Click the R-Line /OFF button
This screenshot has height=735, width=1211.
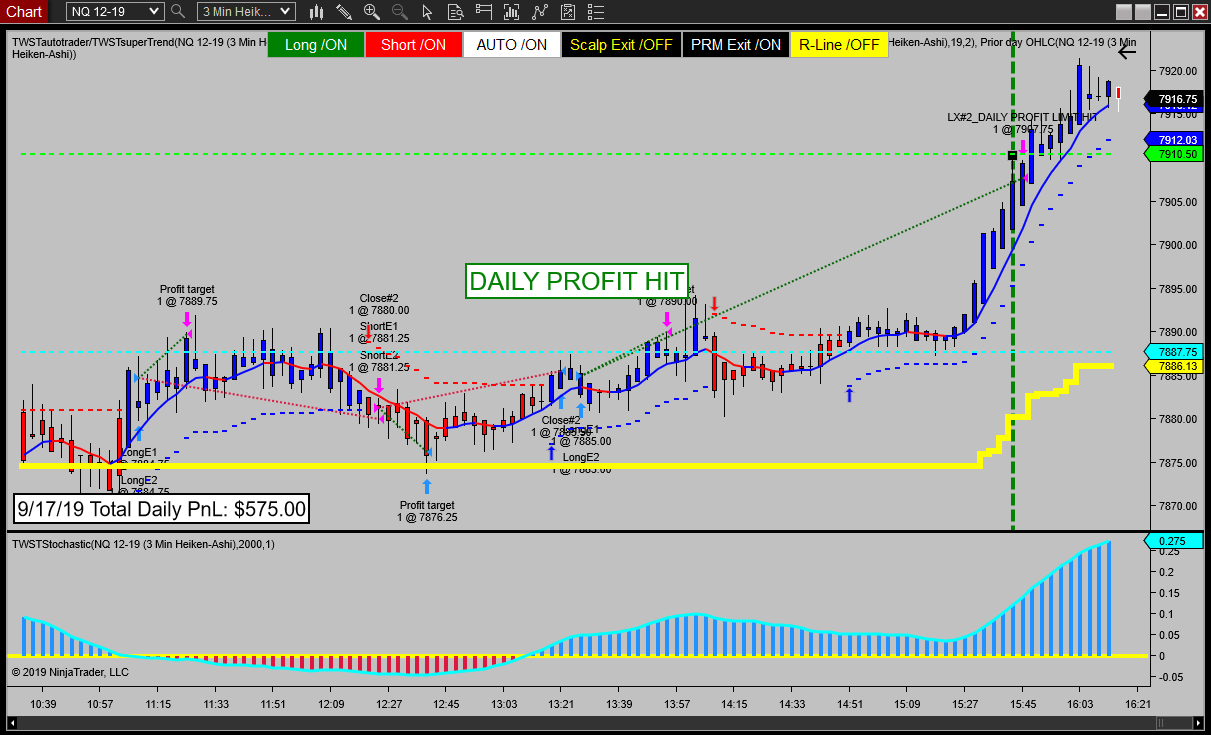point(839,45)
